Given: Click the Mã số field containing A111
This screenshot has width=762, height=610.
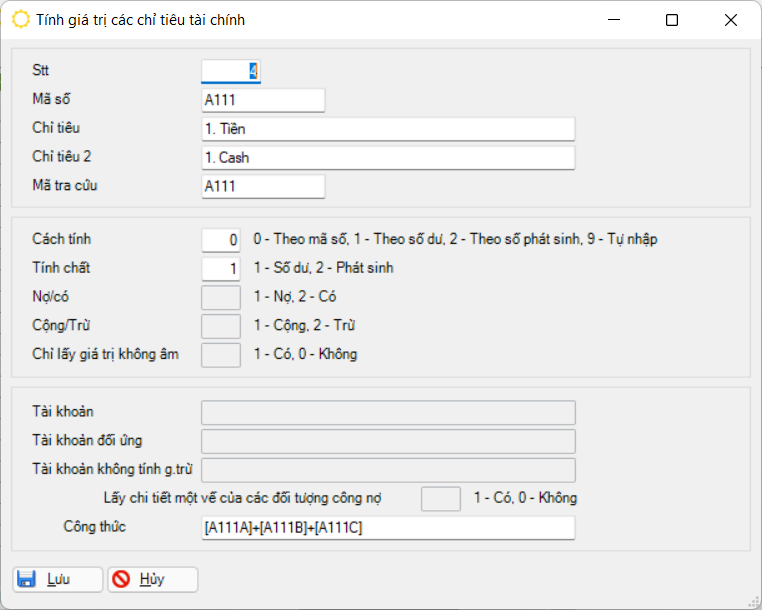Looking at the screenshot, I should click(263, 100).
